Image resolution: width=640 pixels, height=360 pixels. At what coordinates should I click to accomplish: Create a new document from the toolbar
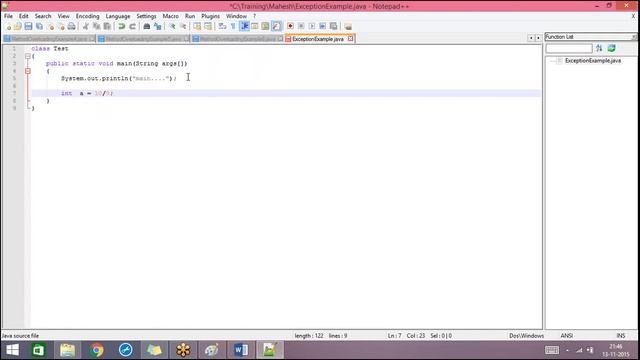pos(8,27)
